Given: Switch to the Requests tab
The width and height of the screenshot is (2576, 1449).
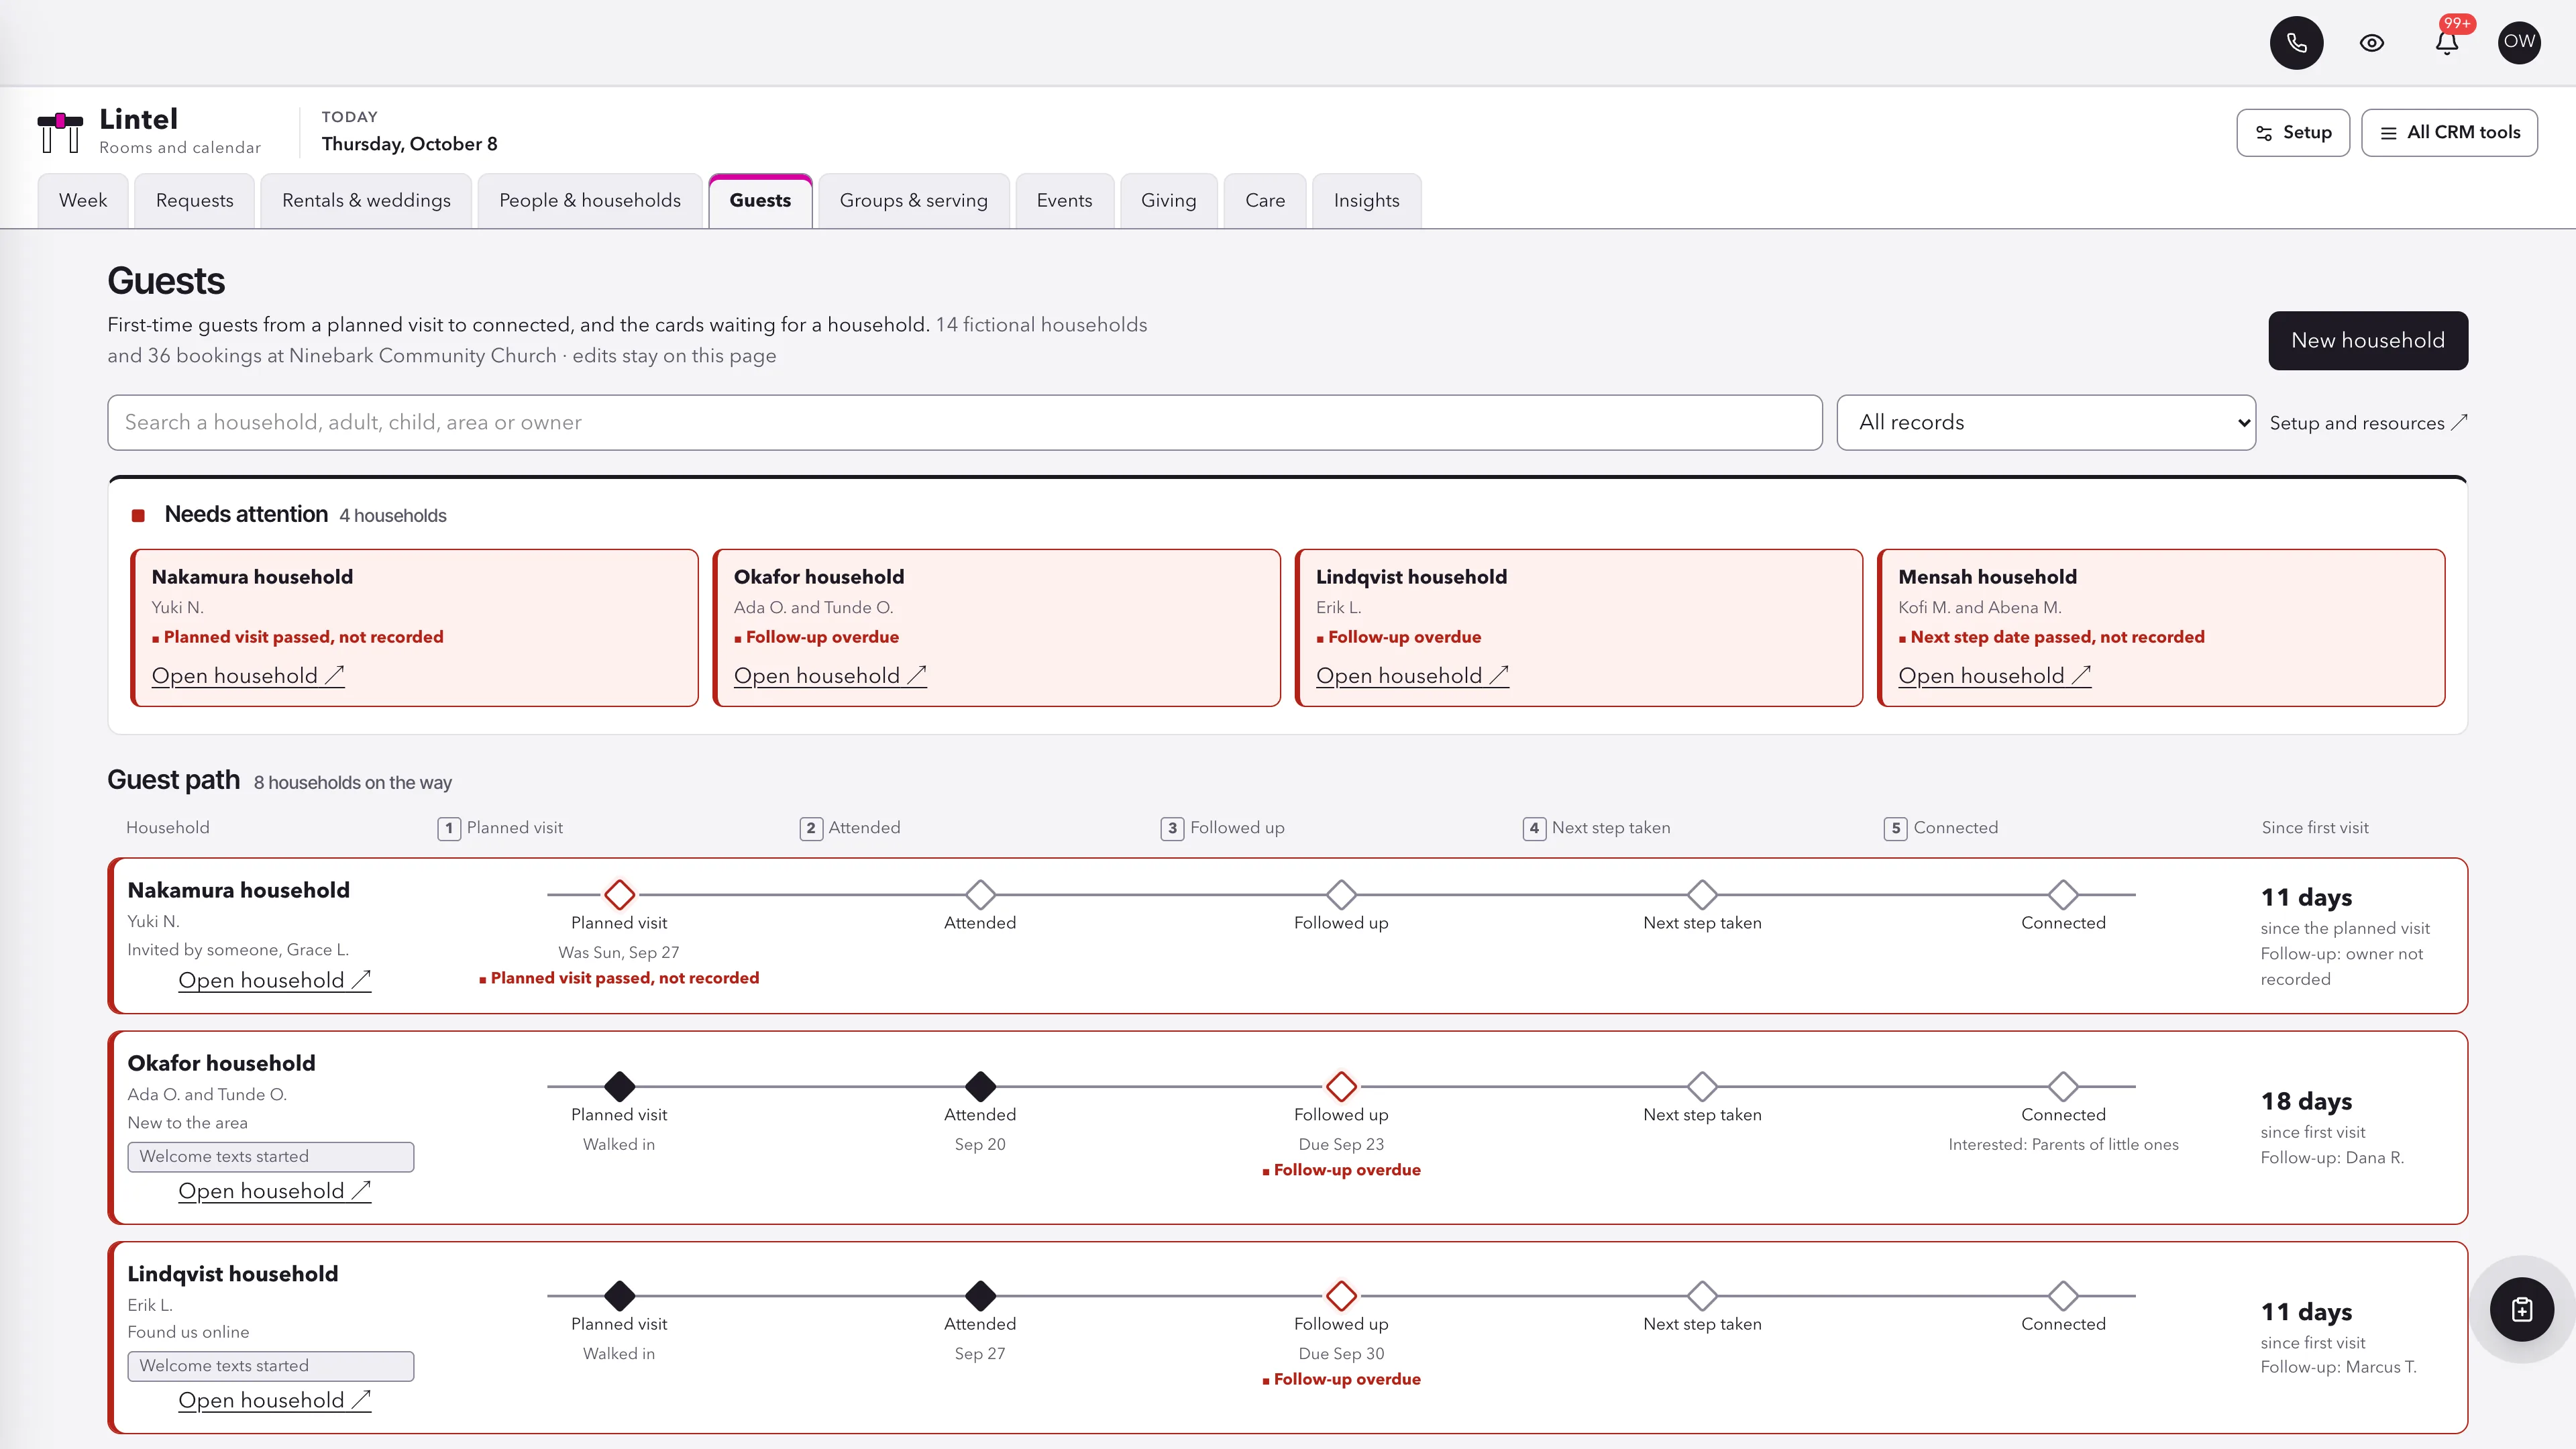Looking at the screenshot, I should (194, 200).
